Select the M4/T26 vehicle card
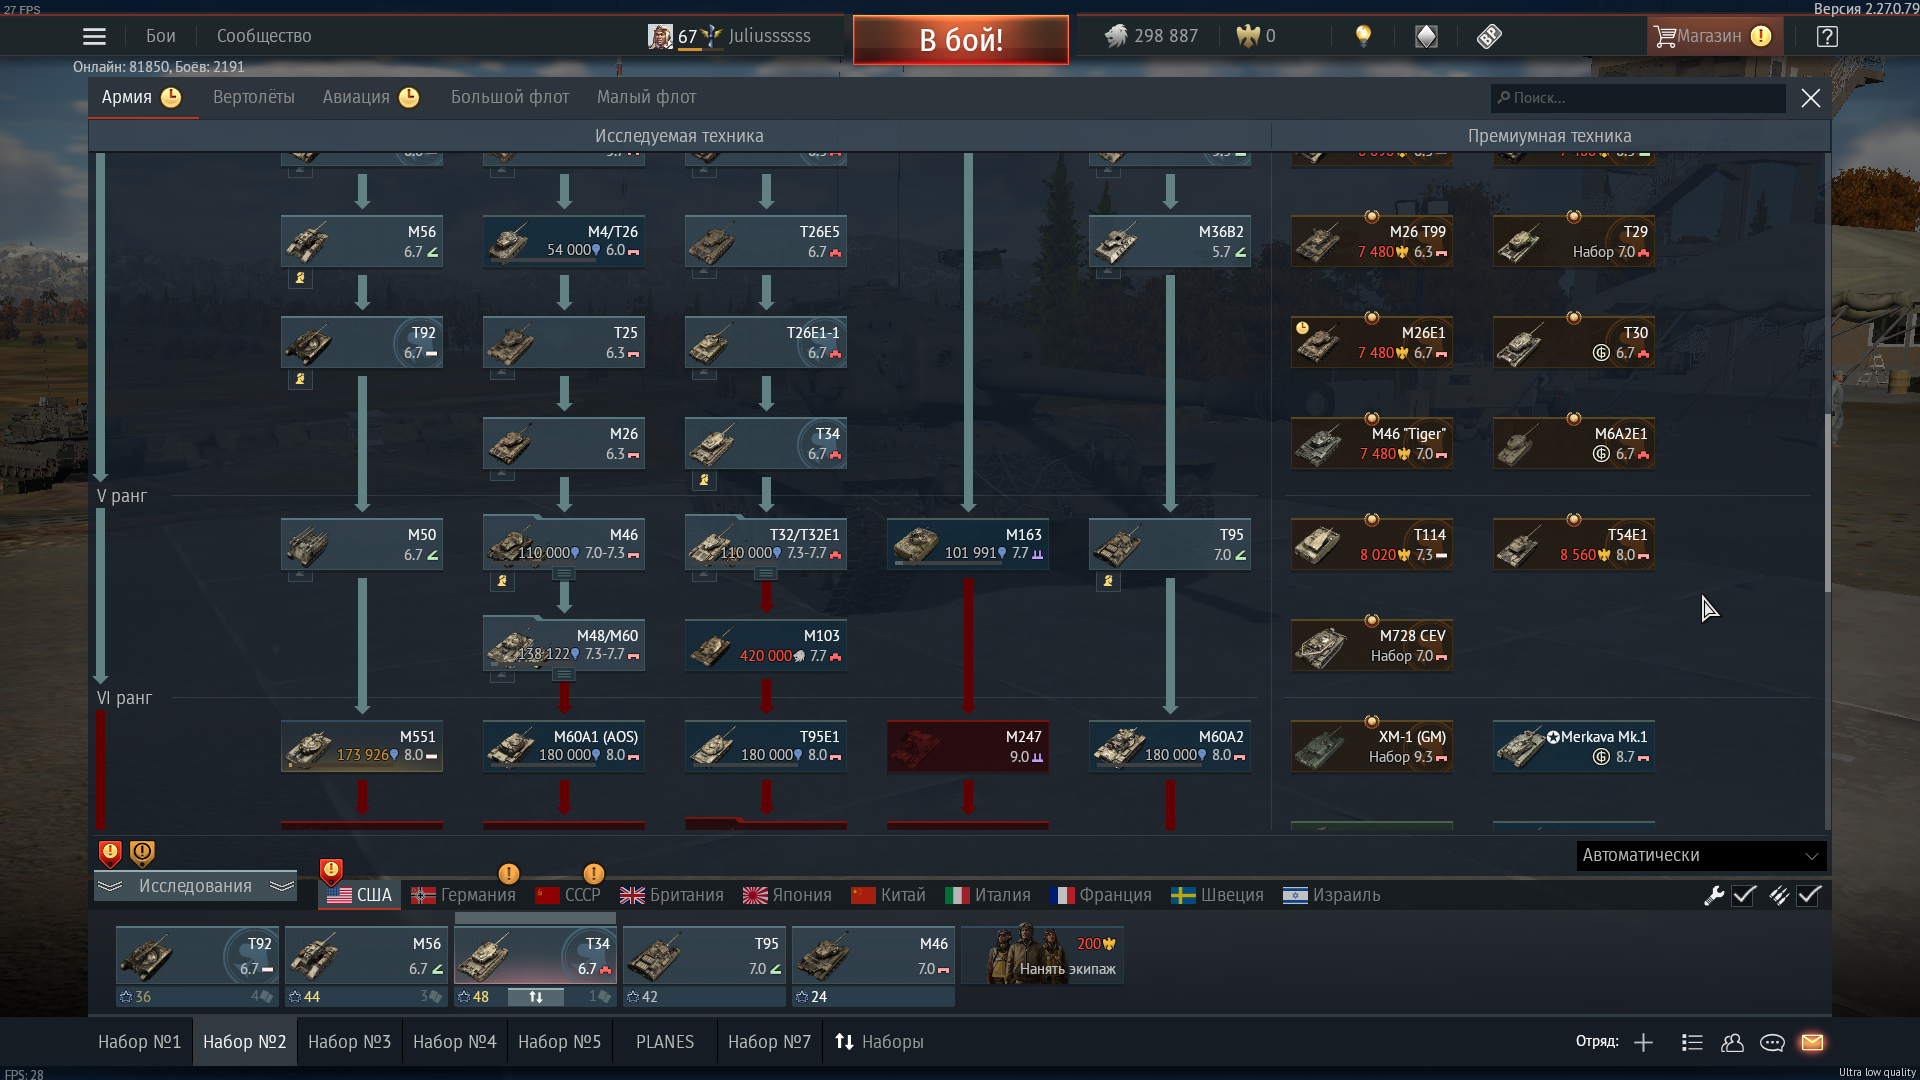The width and height of the screenshot is (1920, 1080). (564, 242)
